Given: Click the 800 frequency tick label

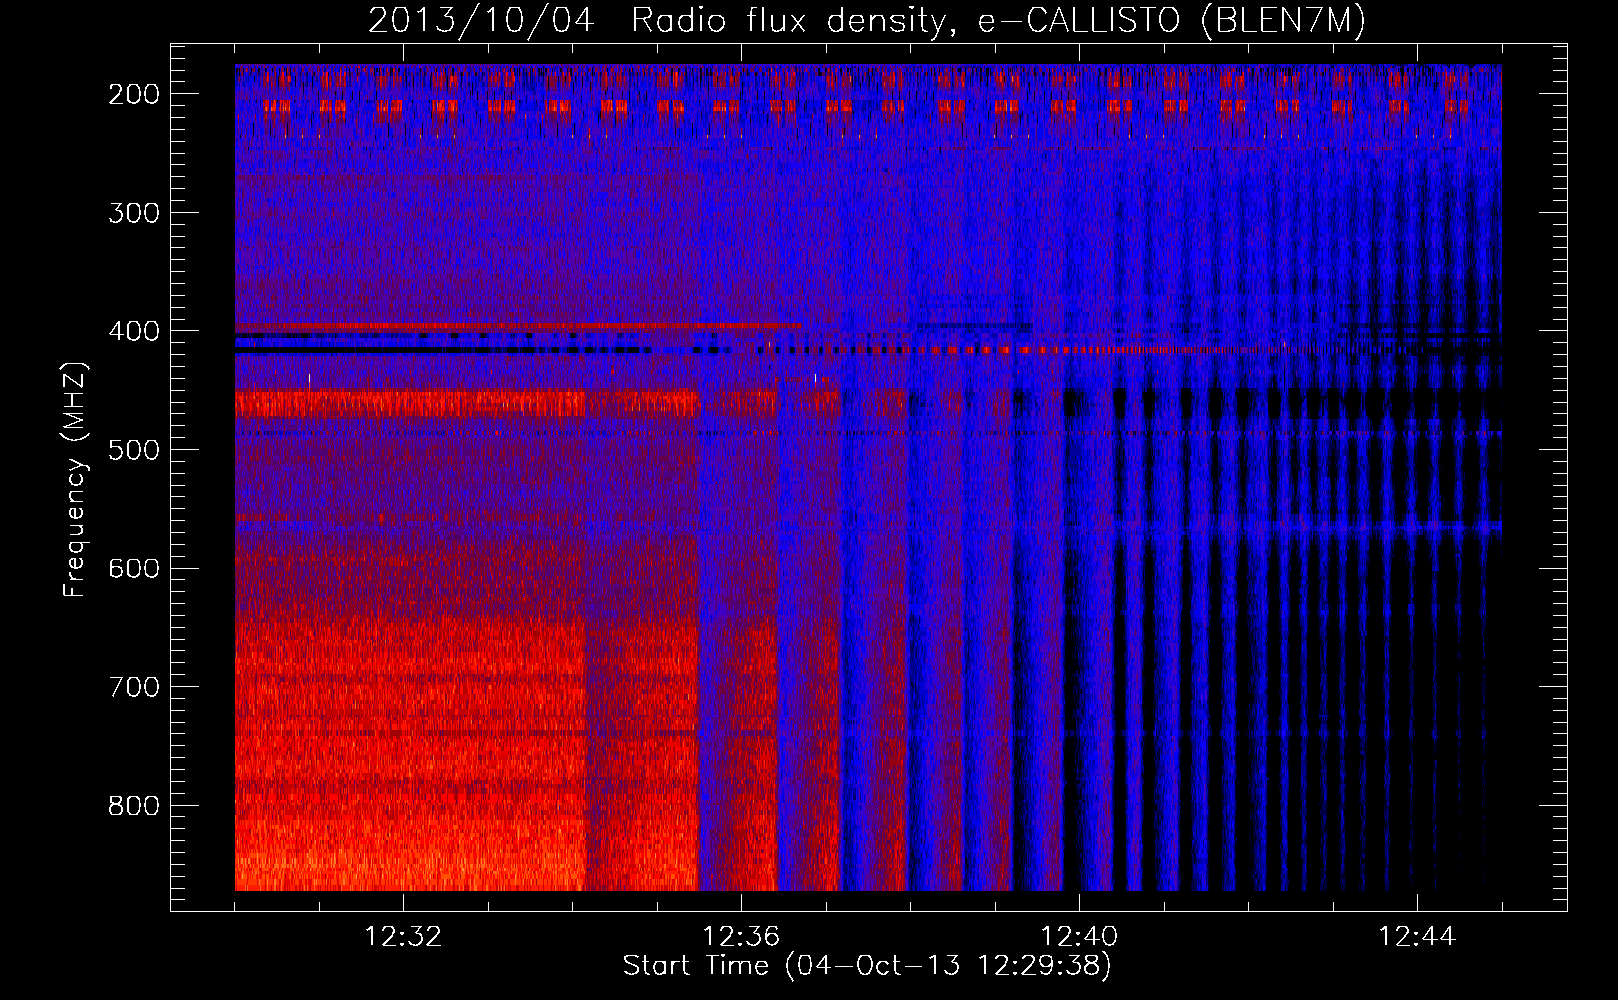Looking at the screenshot, I should (x=134, y=806).
